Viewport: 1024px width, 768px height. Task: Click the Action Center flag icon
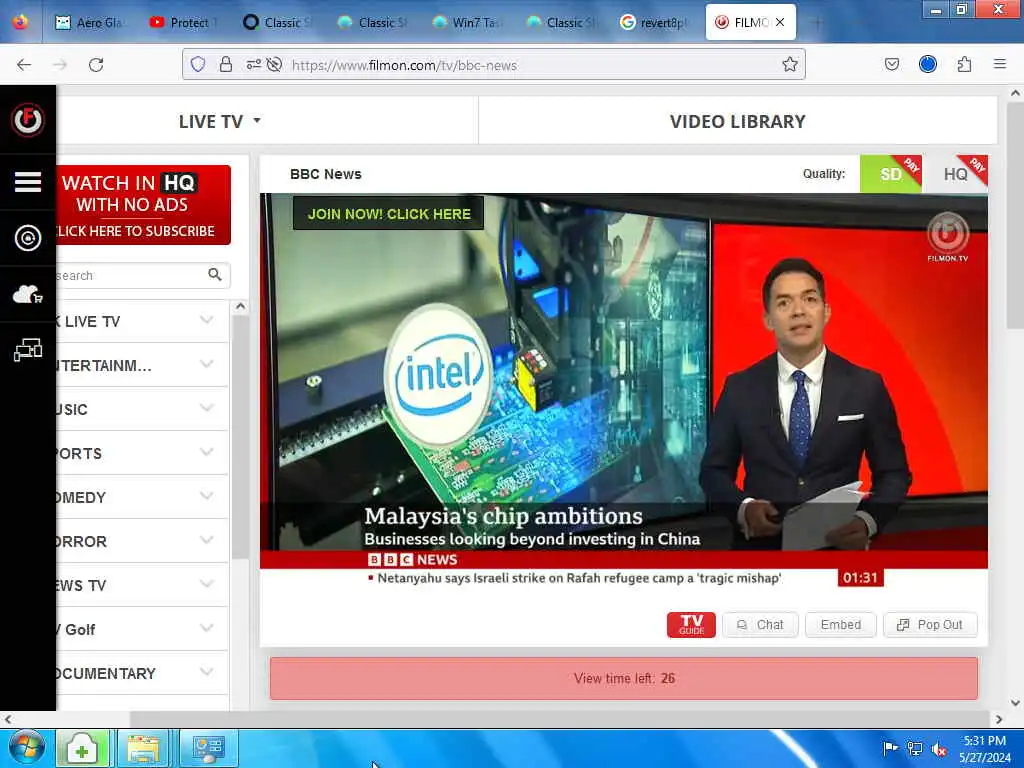889,748
